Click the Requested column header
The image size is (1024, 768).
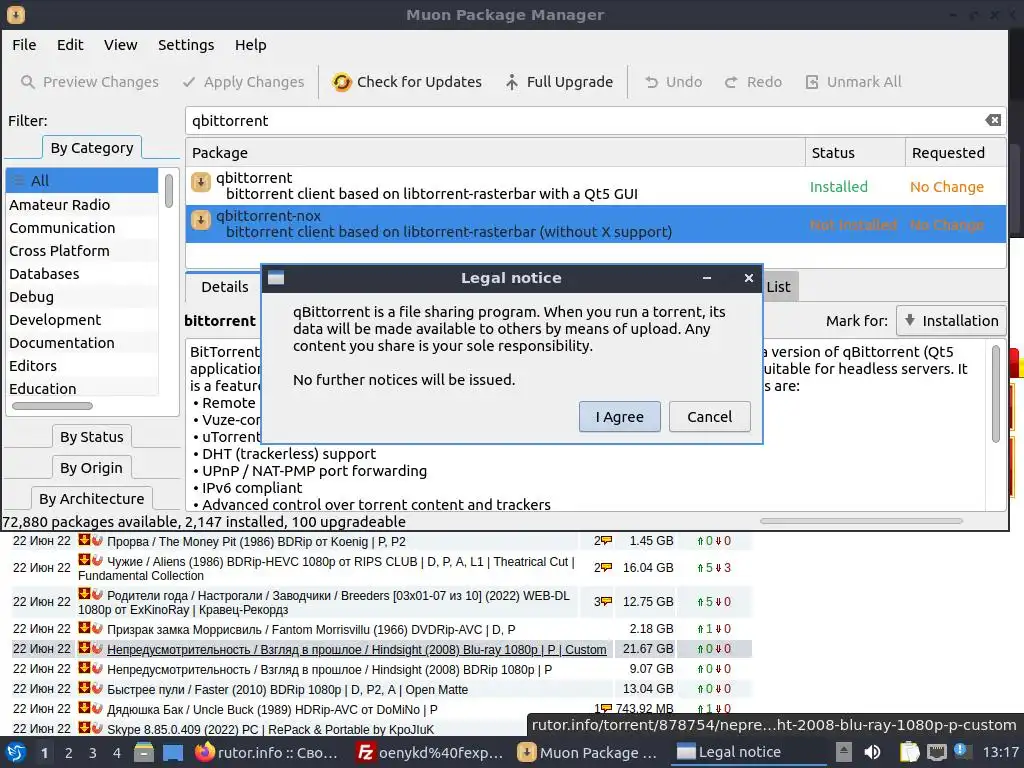[x=955, y=152]
